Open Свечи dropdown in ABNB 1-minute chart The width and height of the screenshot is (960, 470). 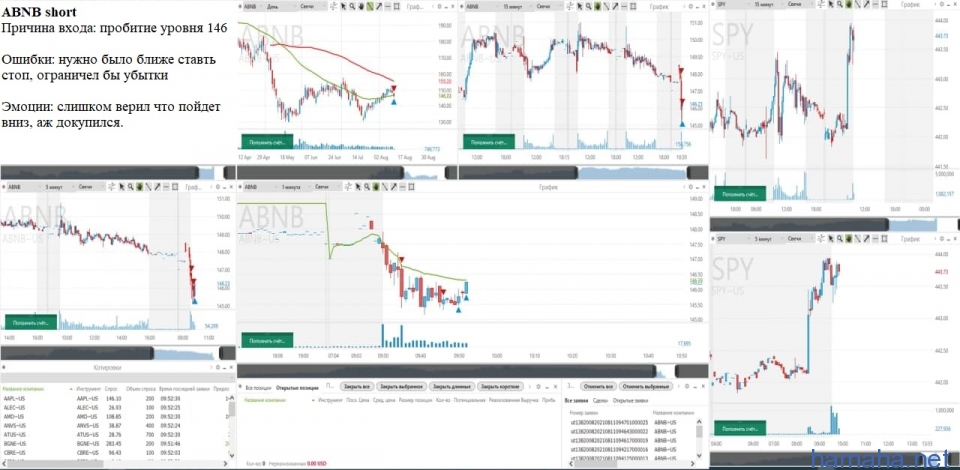328,186
